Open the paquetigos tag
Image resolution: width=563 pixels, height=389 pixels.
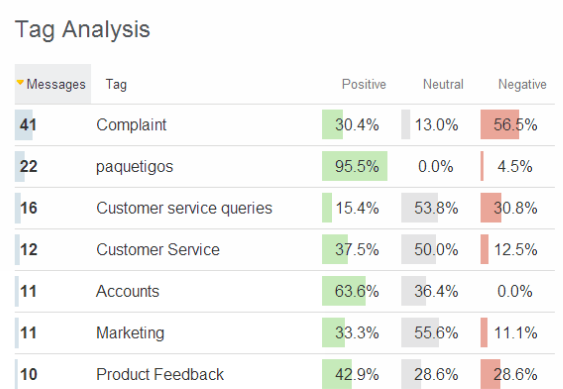click(x=134, y=166)
